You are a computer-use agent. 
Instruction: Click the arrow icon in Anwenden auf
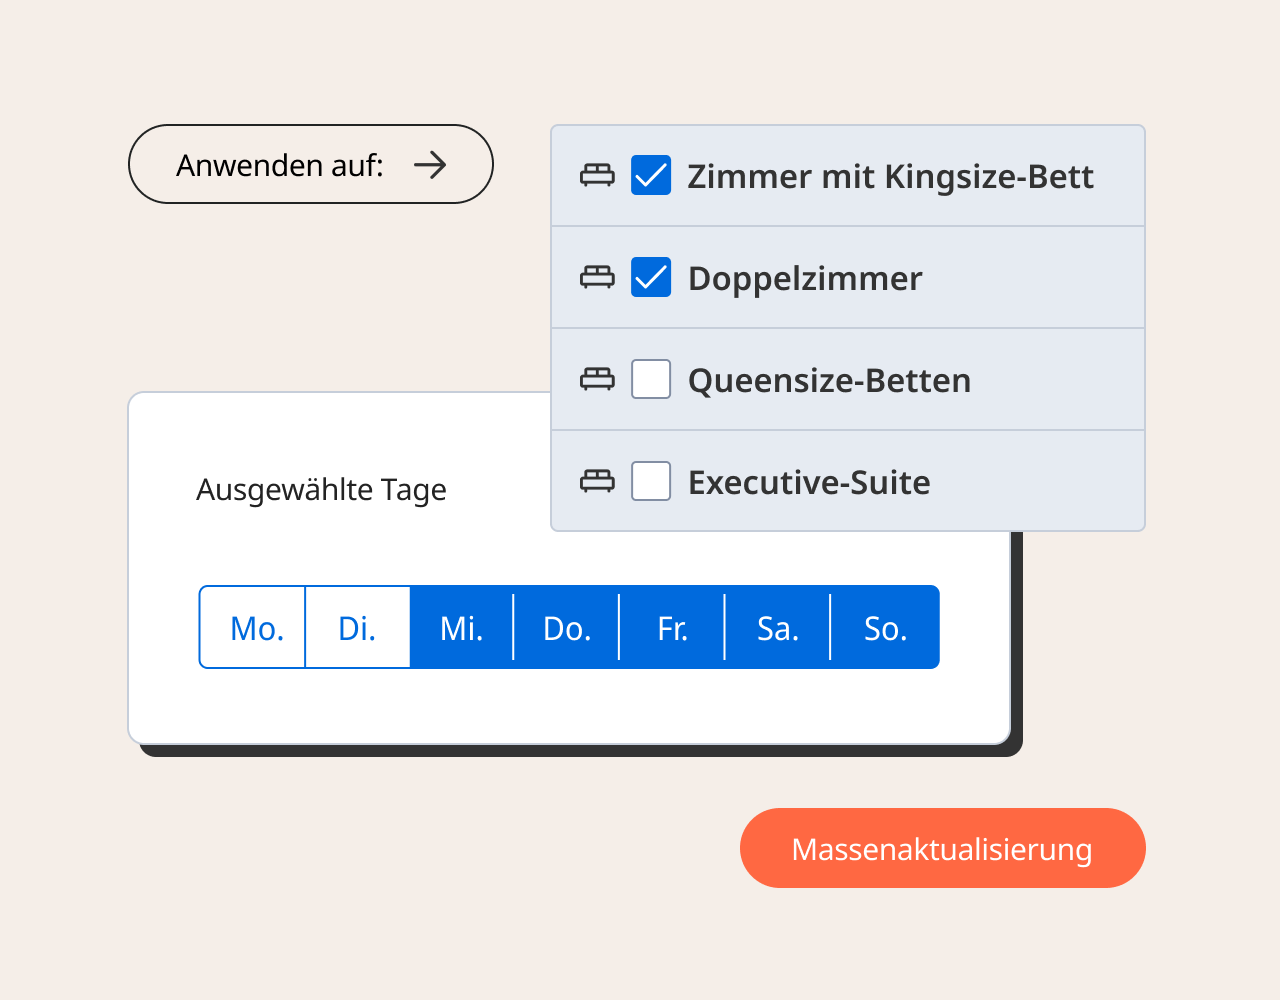(430, 165)
